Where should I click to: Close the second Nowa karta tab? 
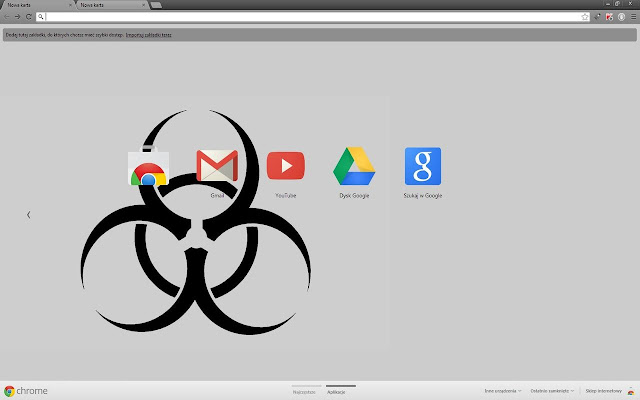(x=143, y=5)
